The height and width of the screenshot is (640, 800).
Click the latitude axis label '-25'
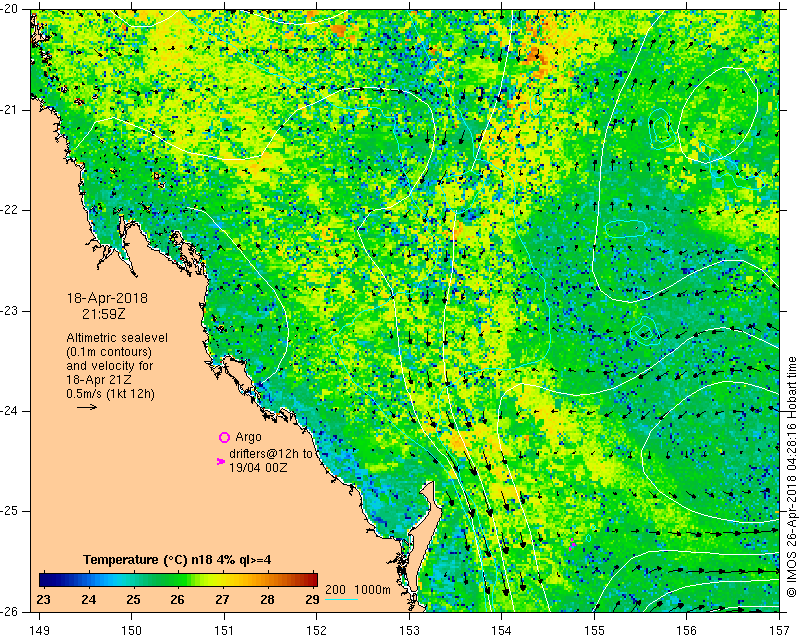(x=9, y=511)
